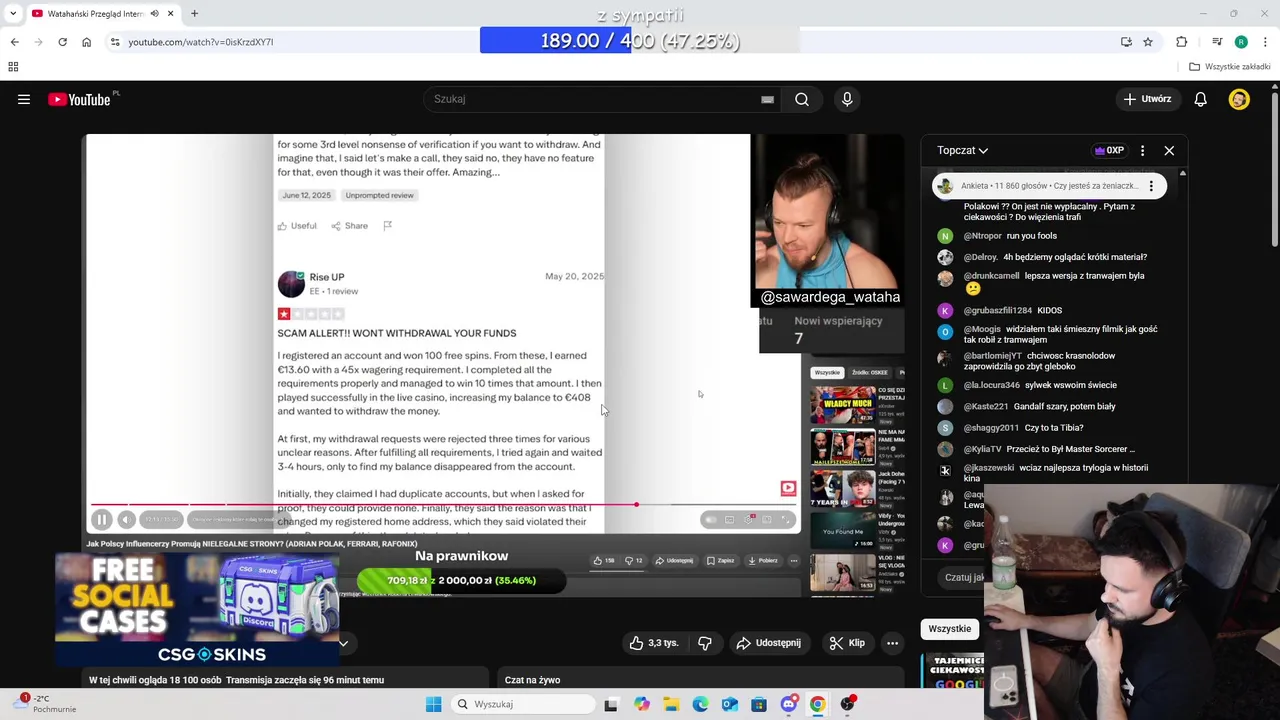
Task: Open the Windows Start menu
Action: (x=433, y=704)
